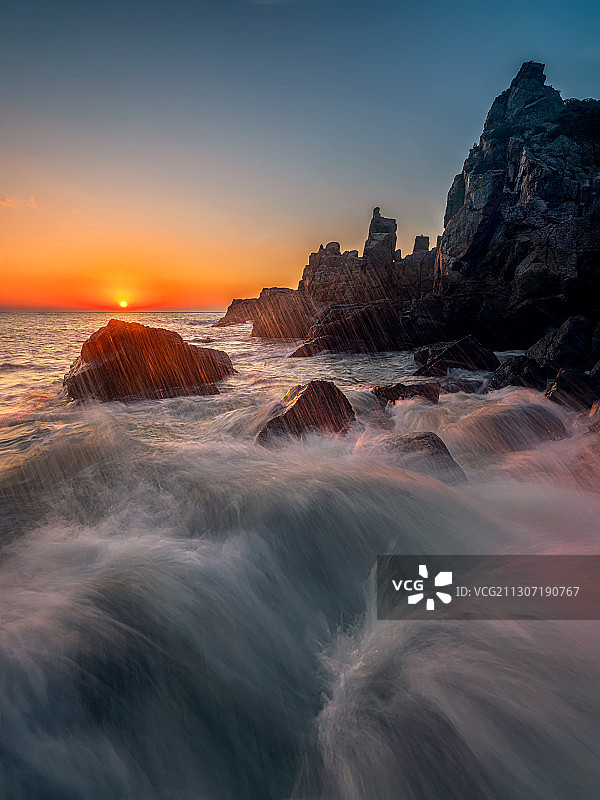Screen dimensions: 600x800
Task: Click the VCG watermark letters
Action: pyautogui.click(x=407, y=587)
